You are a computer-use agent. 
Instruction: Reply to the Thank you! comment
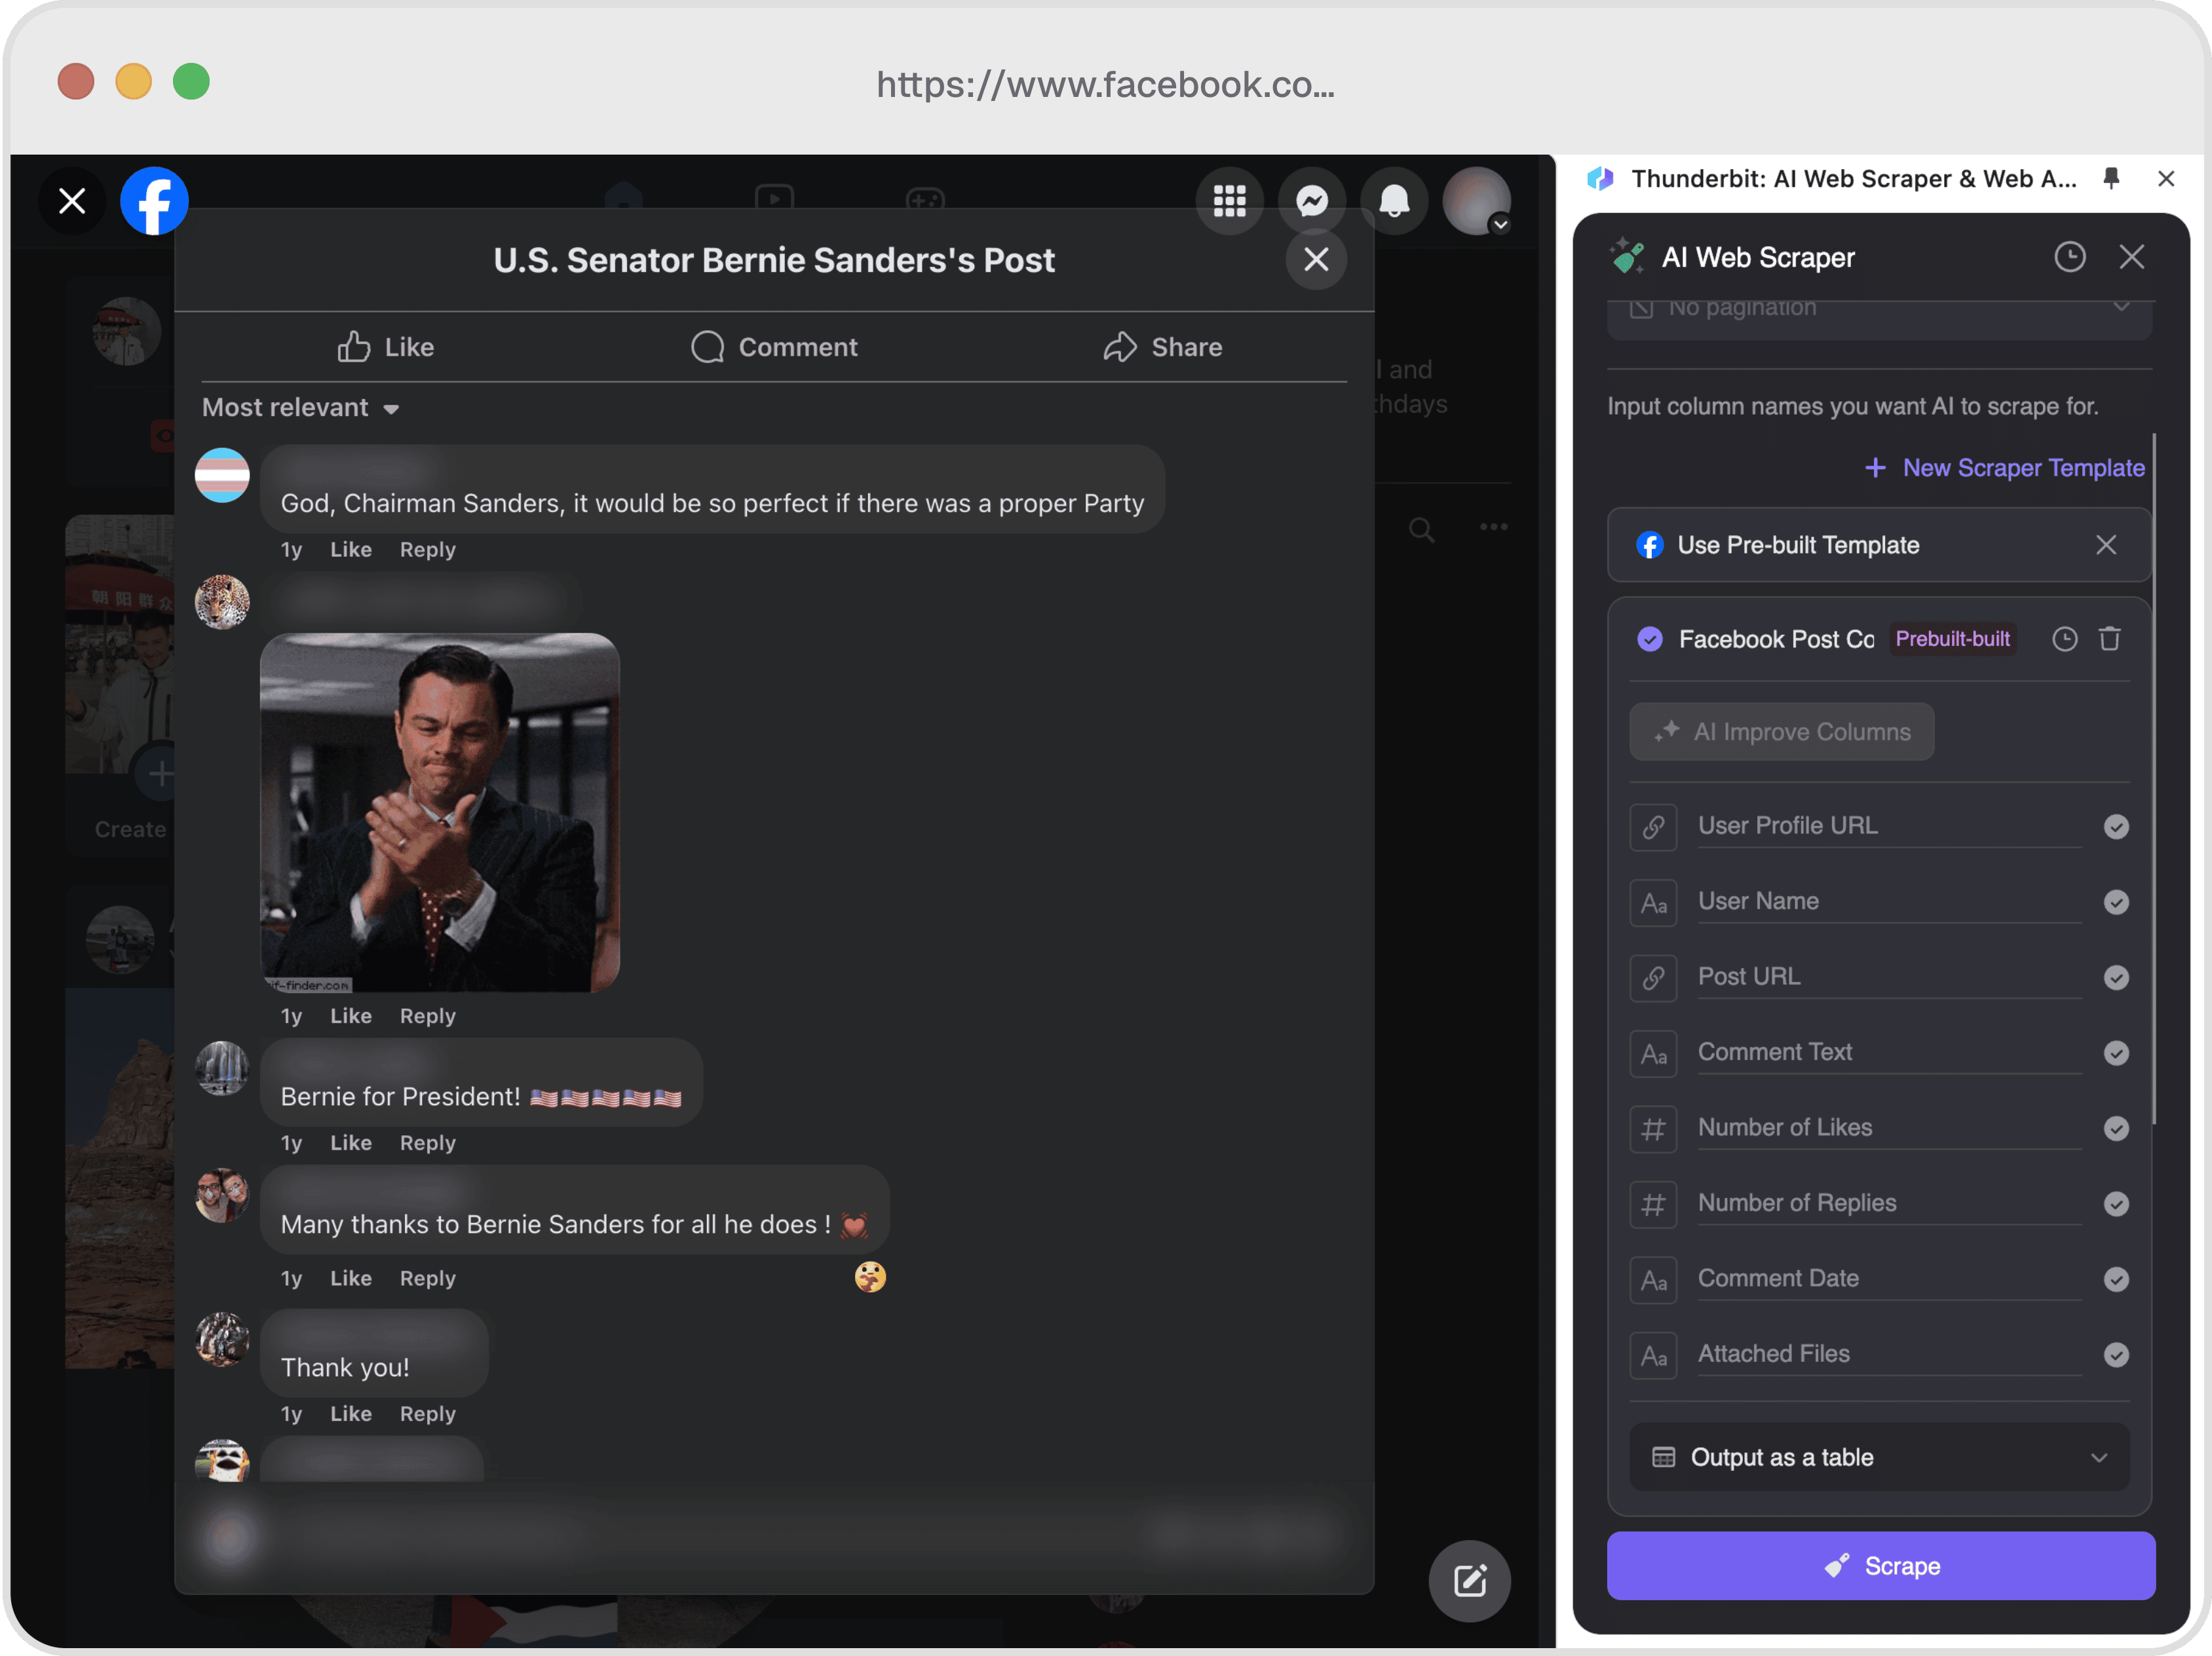point(427,1414)
